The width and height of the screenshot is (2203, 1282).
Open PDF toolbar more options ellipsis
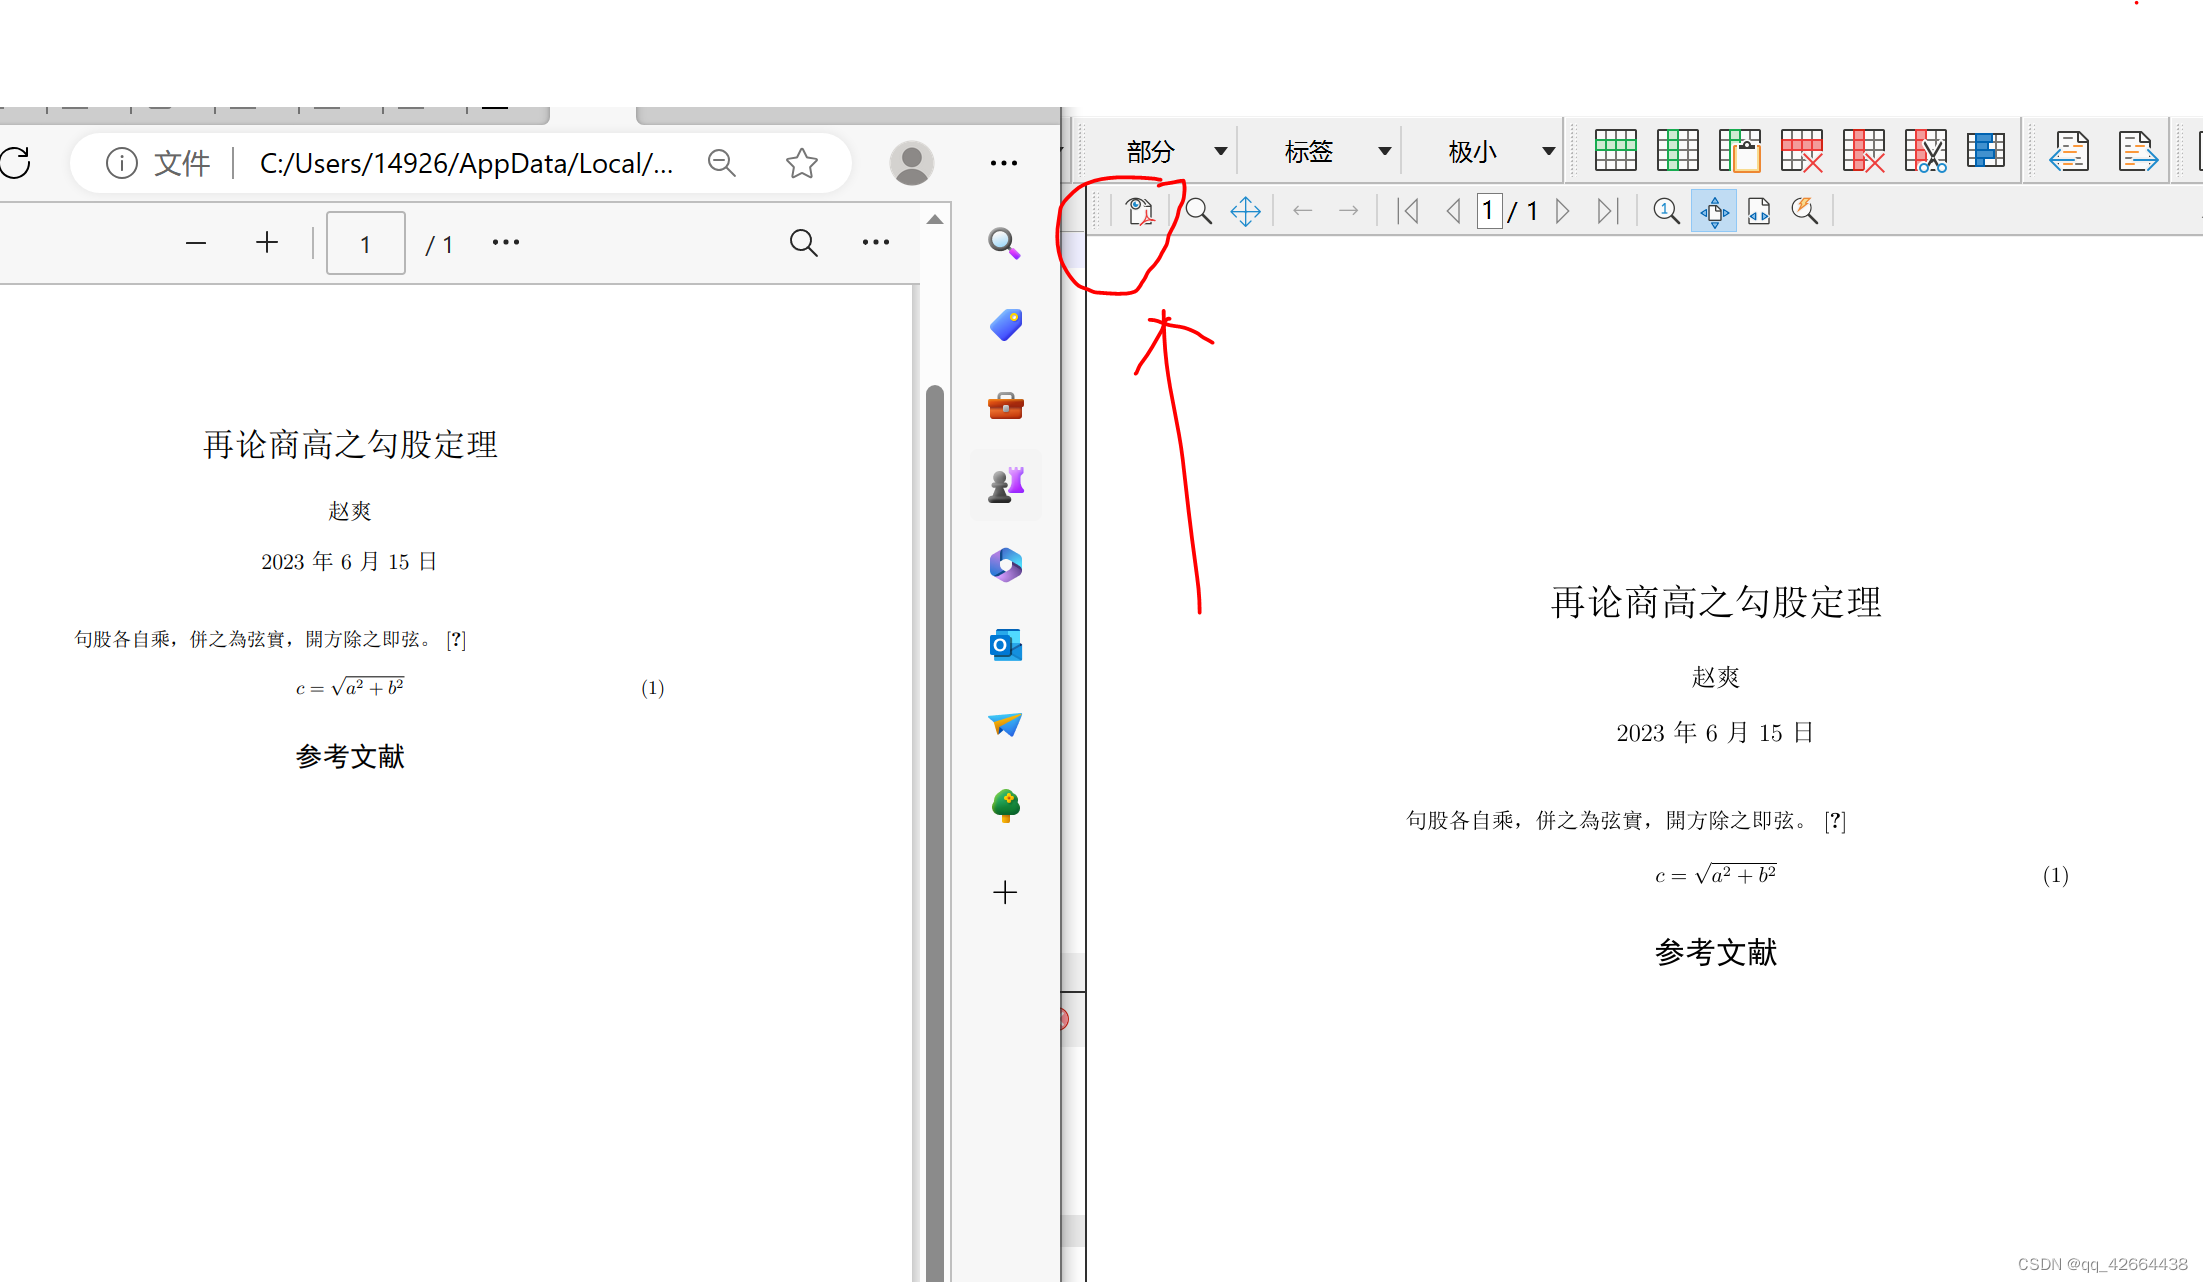[x=875, y=242]
